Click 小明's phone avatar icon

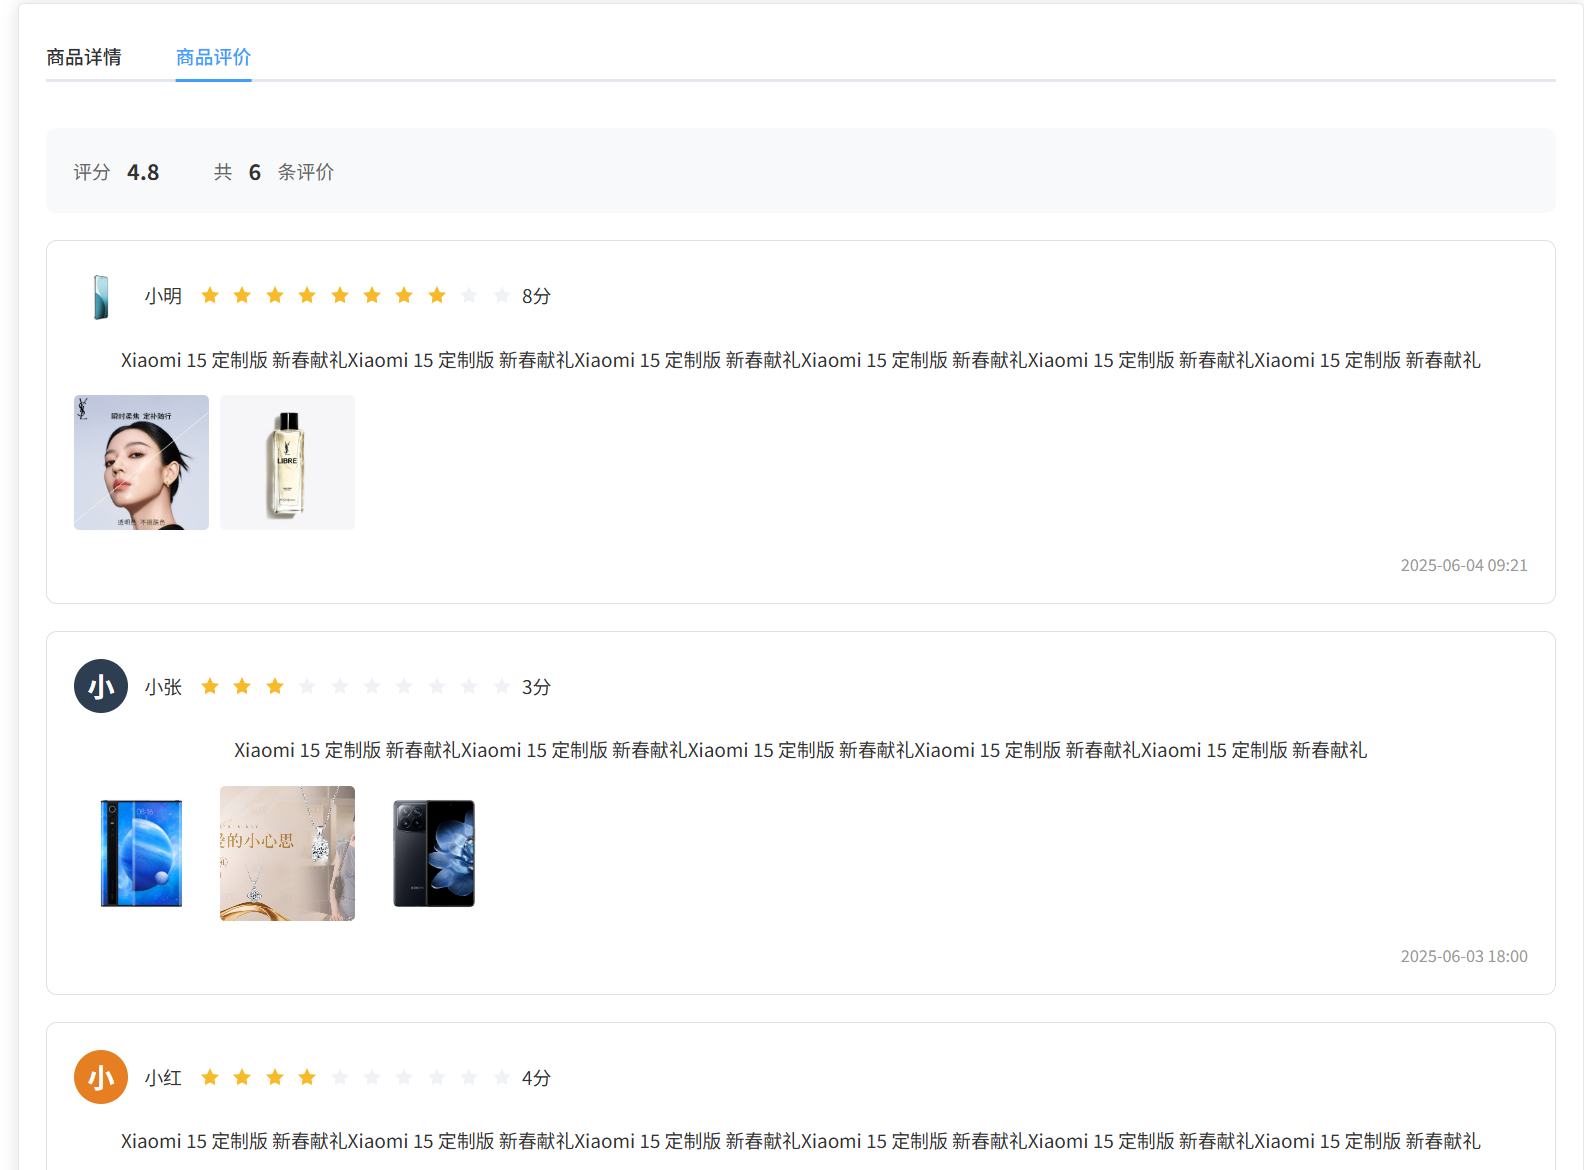[101, 297]
